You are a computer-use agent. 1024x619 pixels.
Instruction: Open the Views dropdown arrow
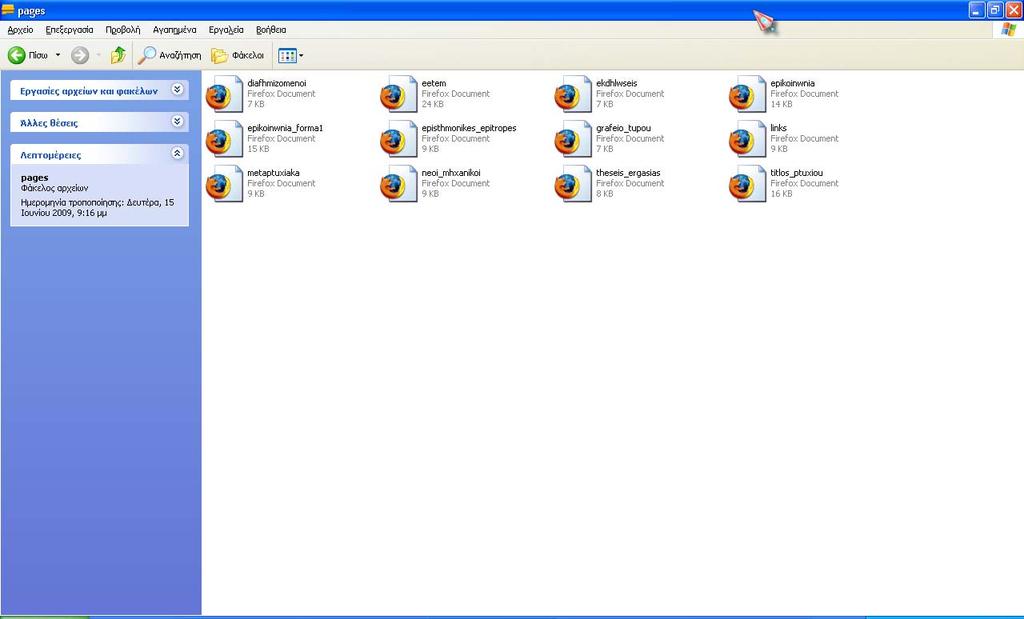tap(301, 56)
